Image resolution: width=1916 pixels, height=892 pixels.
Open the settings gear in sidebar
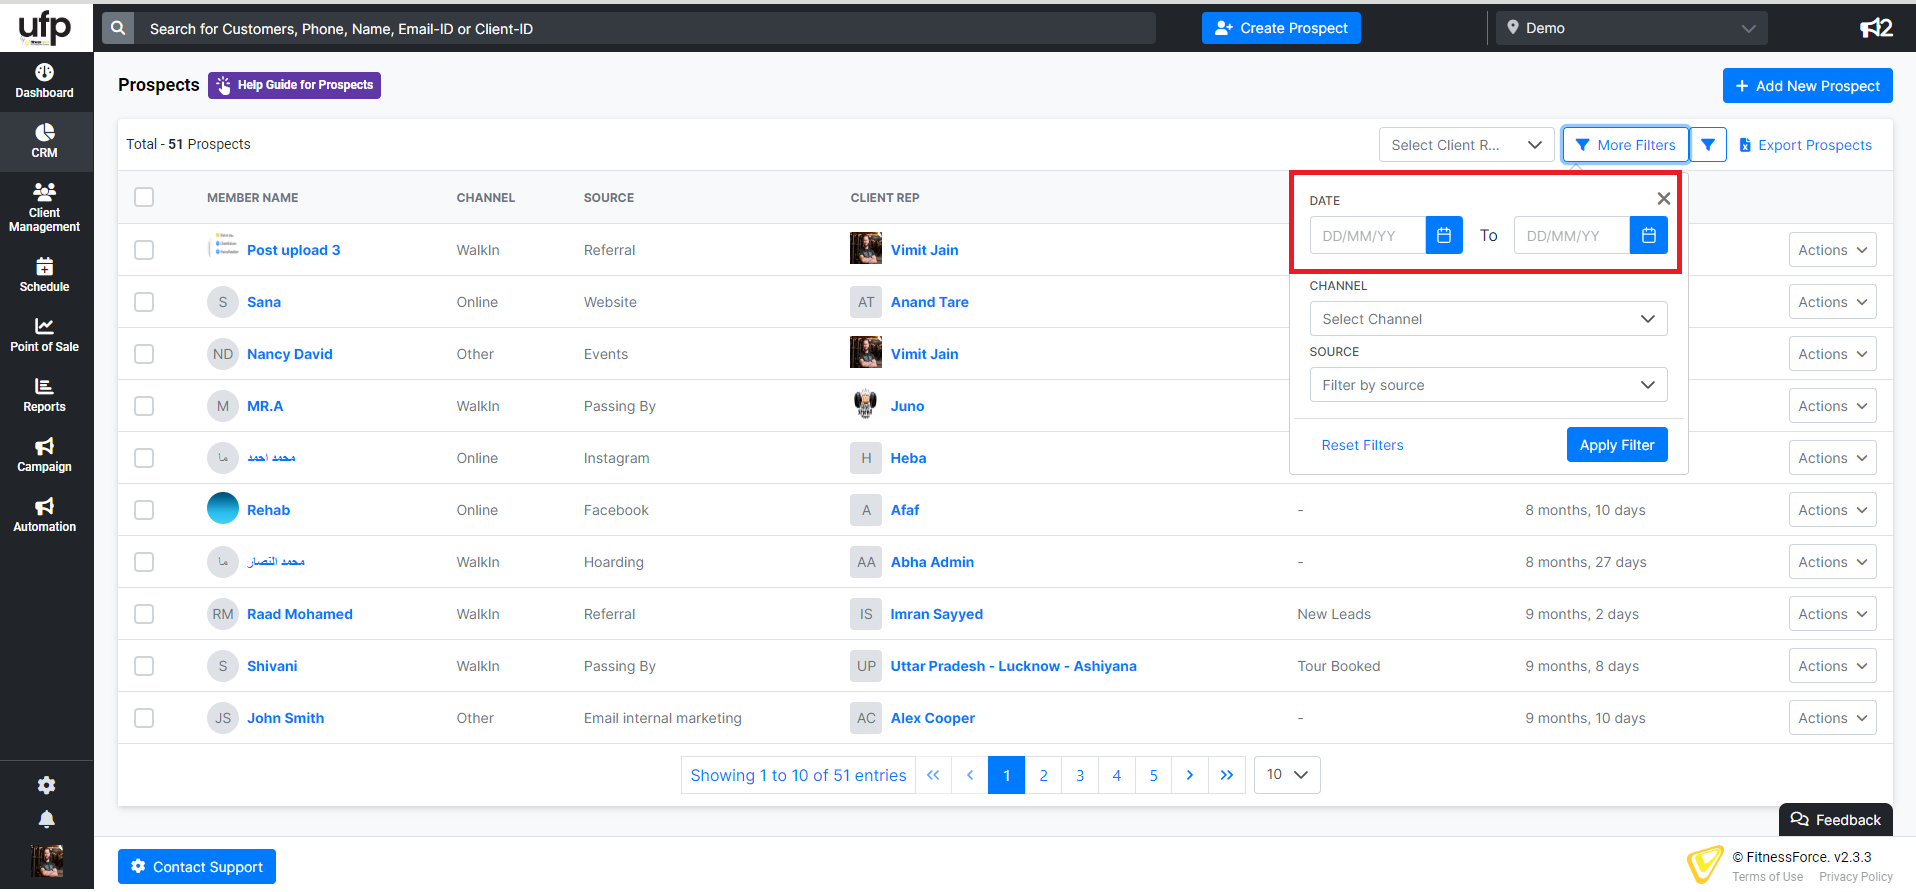pyautogui.click(x=46, y=785)
